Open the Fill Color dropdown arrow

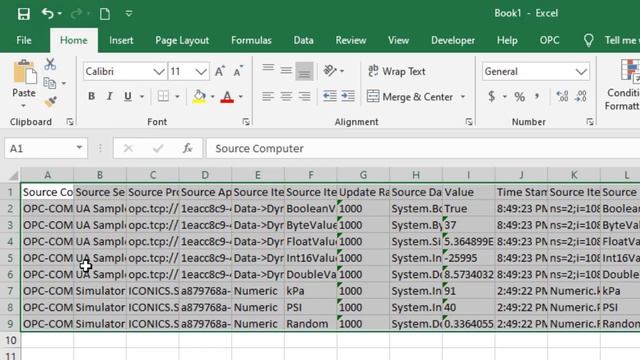pos(213,97)
